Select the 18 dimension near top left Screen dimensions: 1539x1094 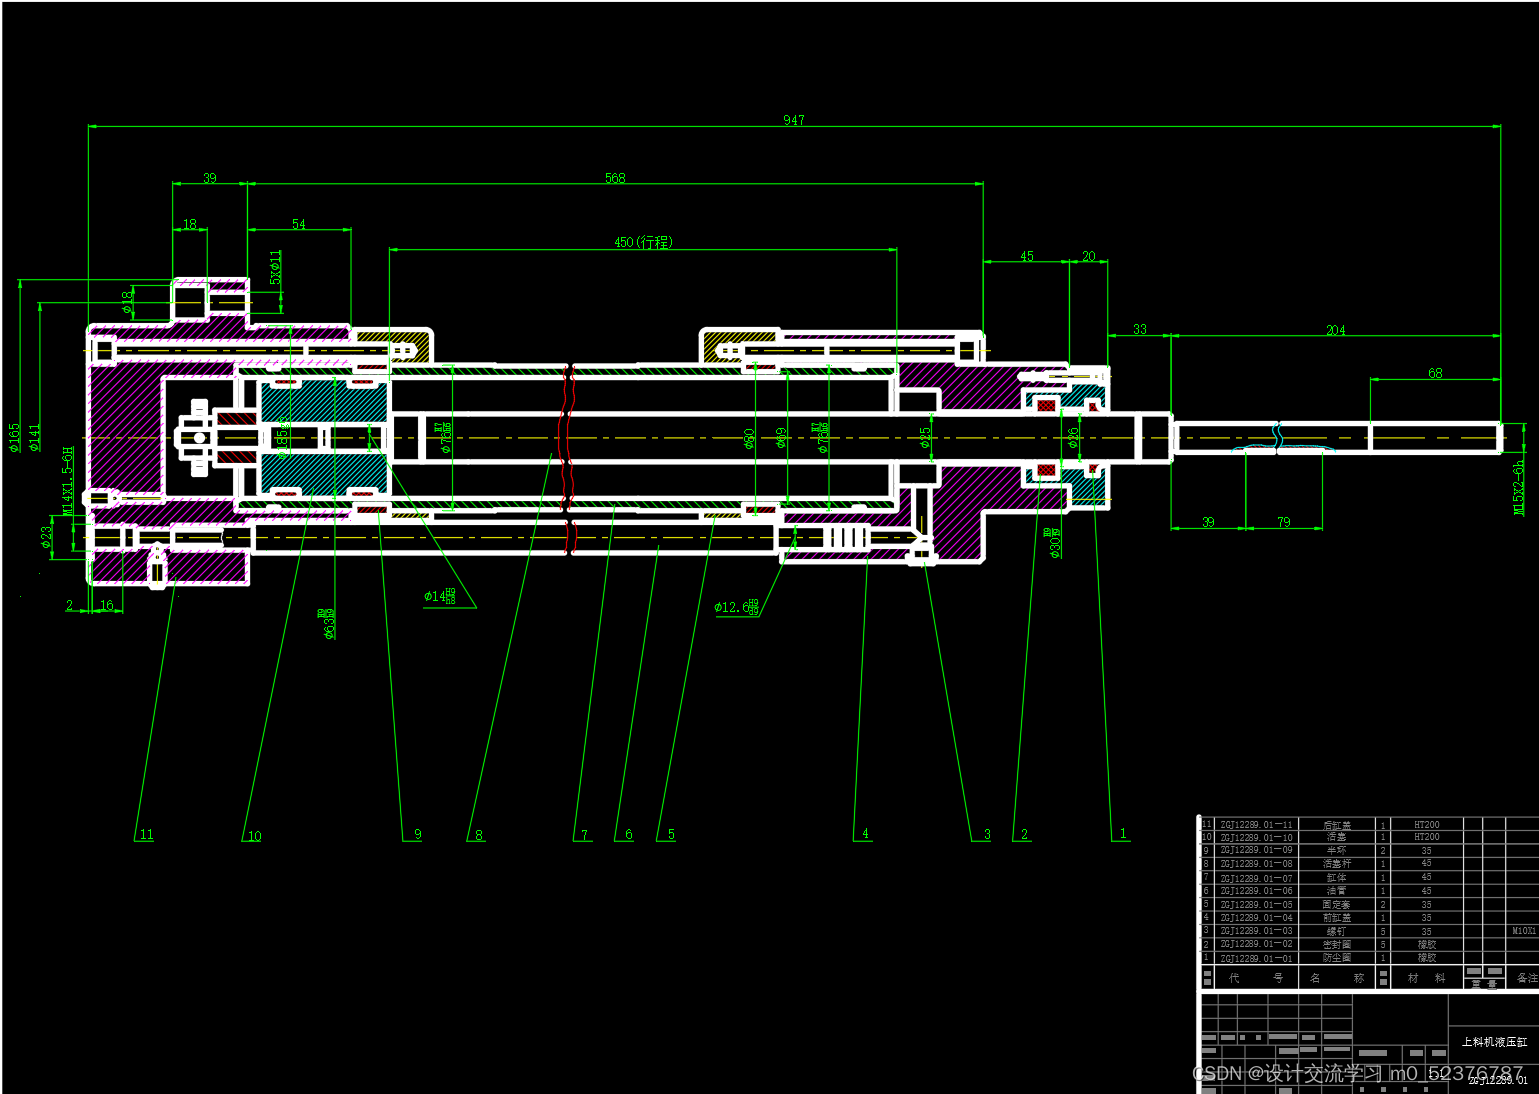(190, 224)
